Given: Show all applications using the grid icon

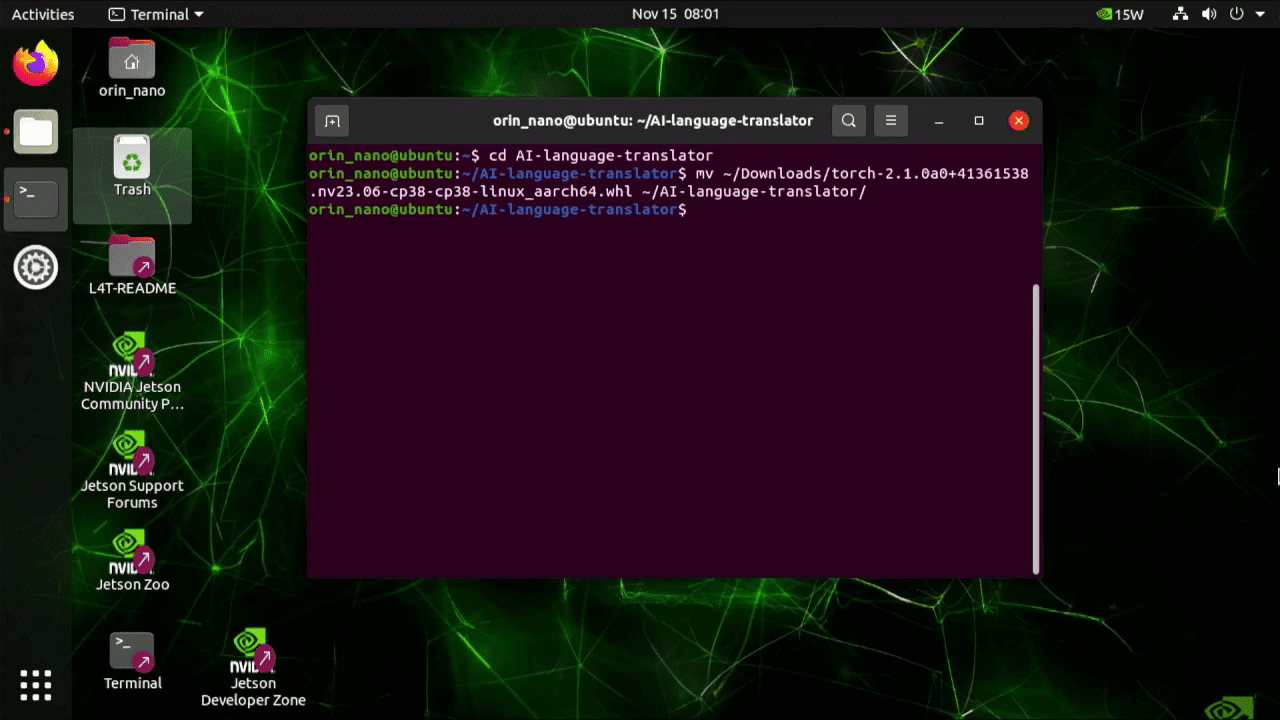Looking at the screenshot, I should point(35,685).
